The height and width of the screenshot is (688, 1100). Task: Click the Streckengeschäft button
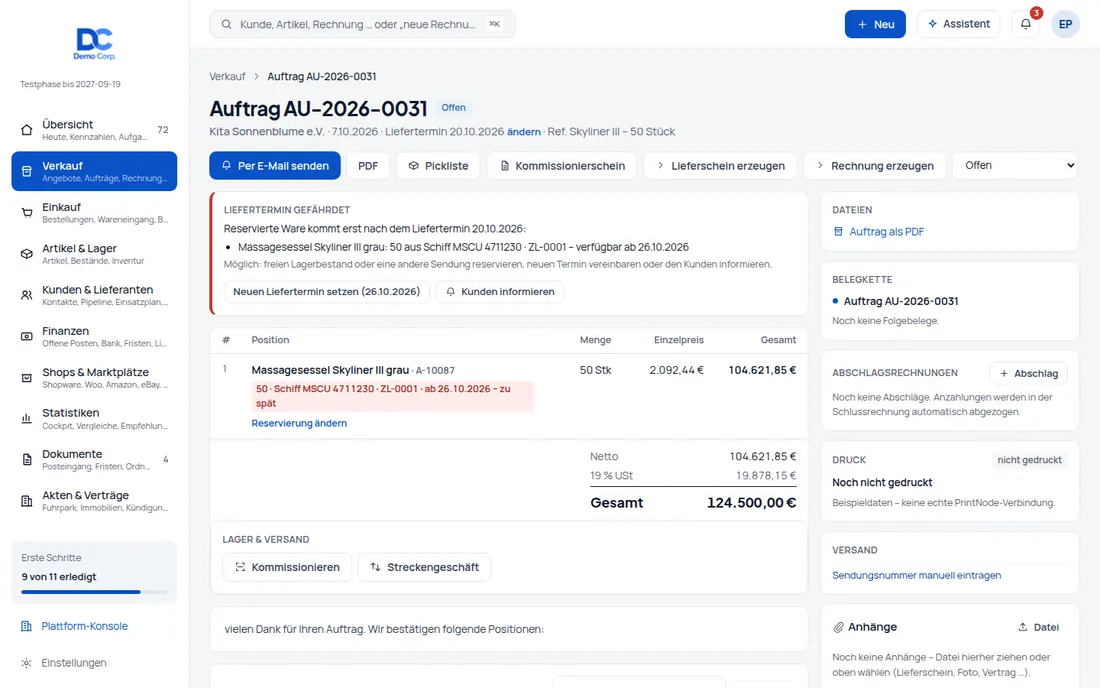pos(424,567)
